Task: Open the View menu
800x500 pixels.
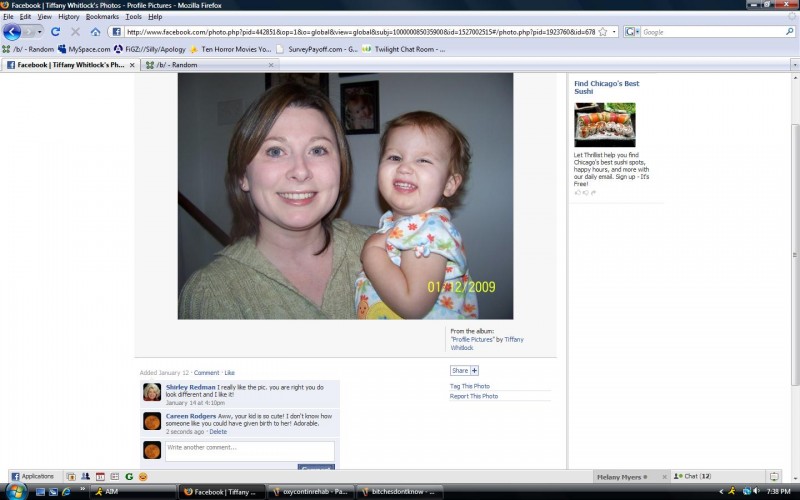Action: pos(44,16)
